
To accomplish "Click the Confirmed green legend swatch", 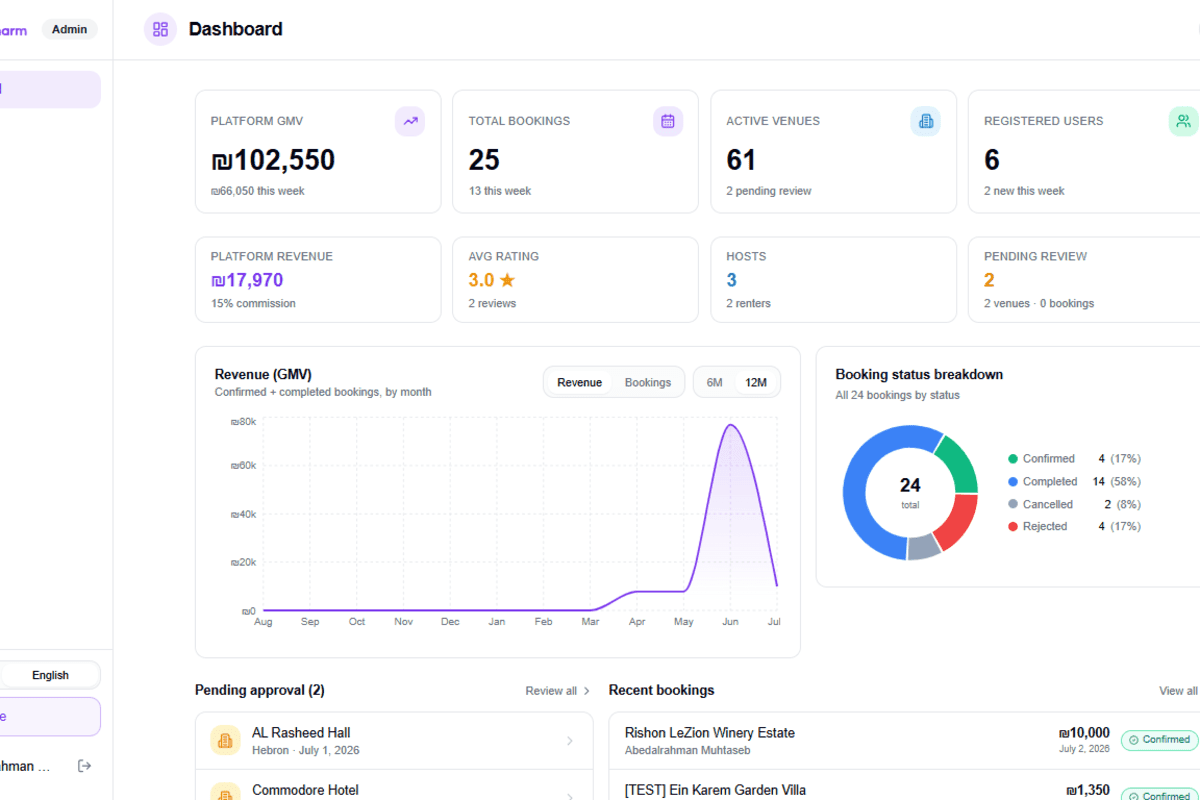I will coord(1013,459).
